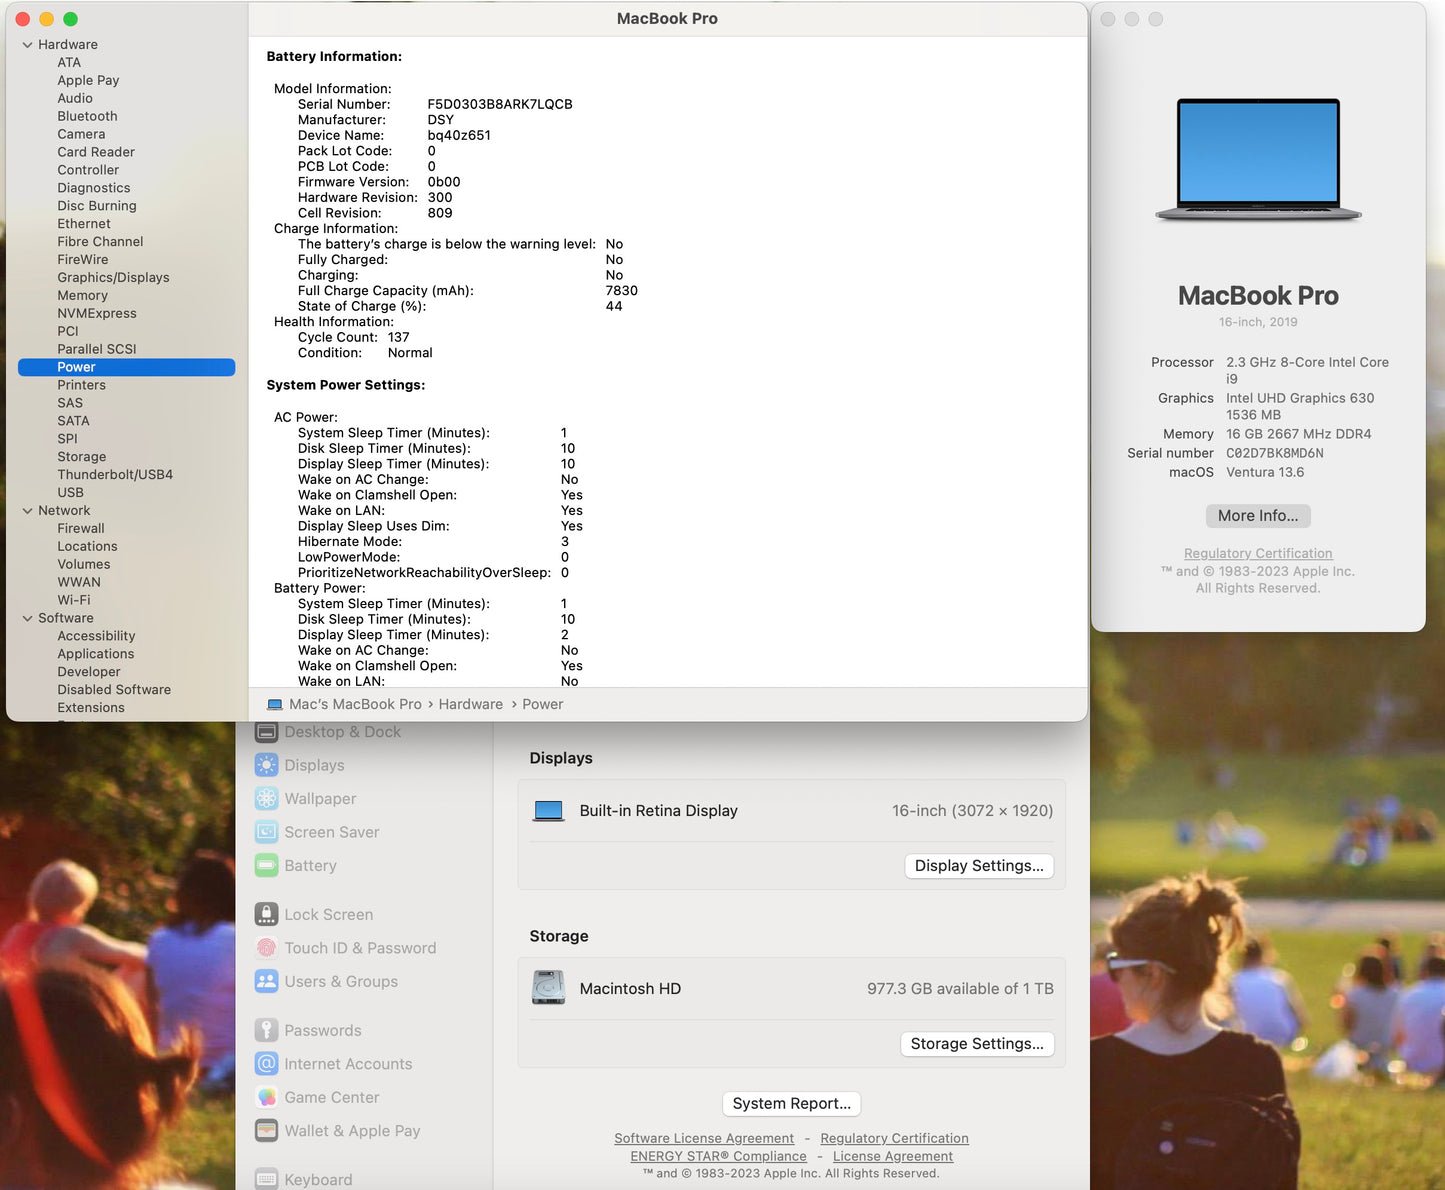Image resolution: width=1445 pixels, height=1190 pixels.
Task: Click the More Info button
Action: click(1257, 515)
